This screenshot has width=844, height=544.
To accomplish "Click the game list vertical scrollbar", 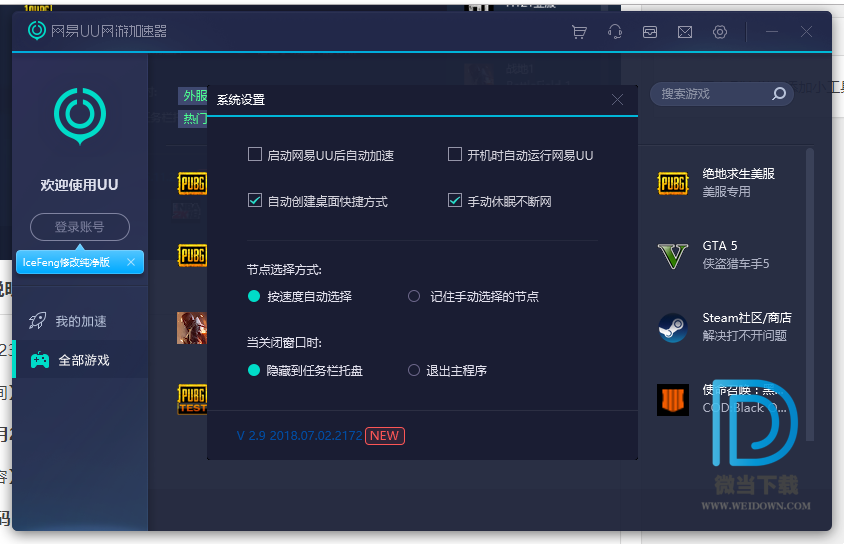I will click(810, 295).
